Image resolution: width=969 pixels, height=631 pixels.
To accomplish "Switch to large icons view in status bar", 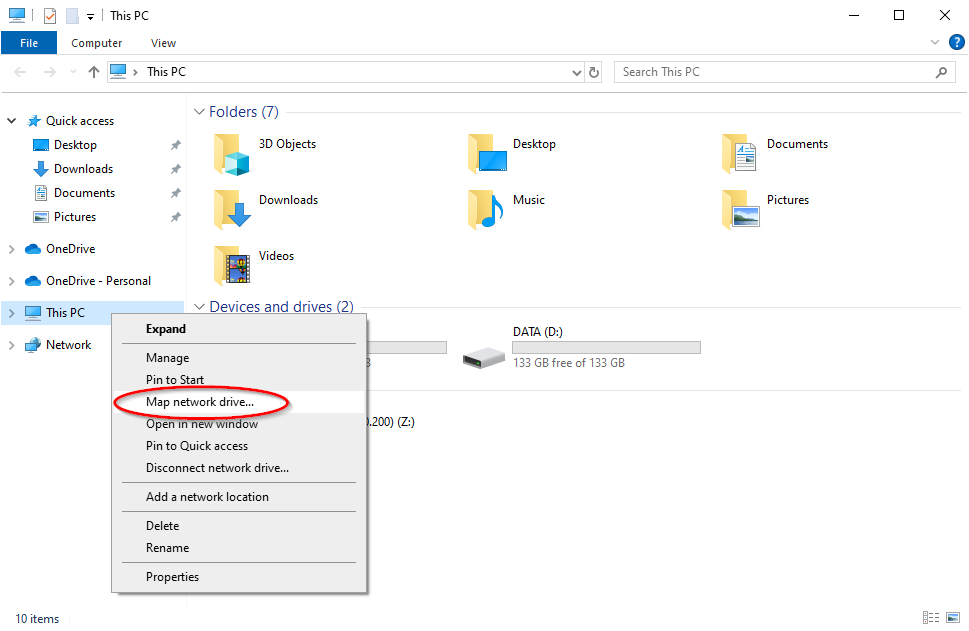I will pos(955,618).
